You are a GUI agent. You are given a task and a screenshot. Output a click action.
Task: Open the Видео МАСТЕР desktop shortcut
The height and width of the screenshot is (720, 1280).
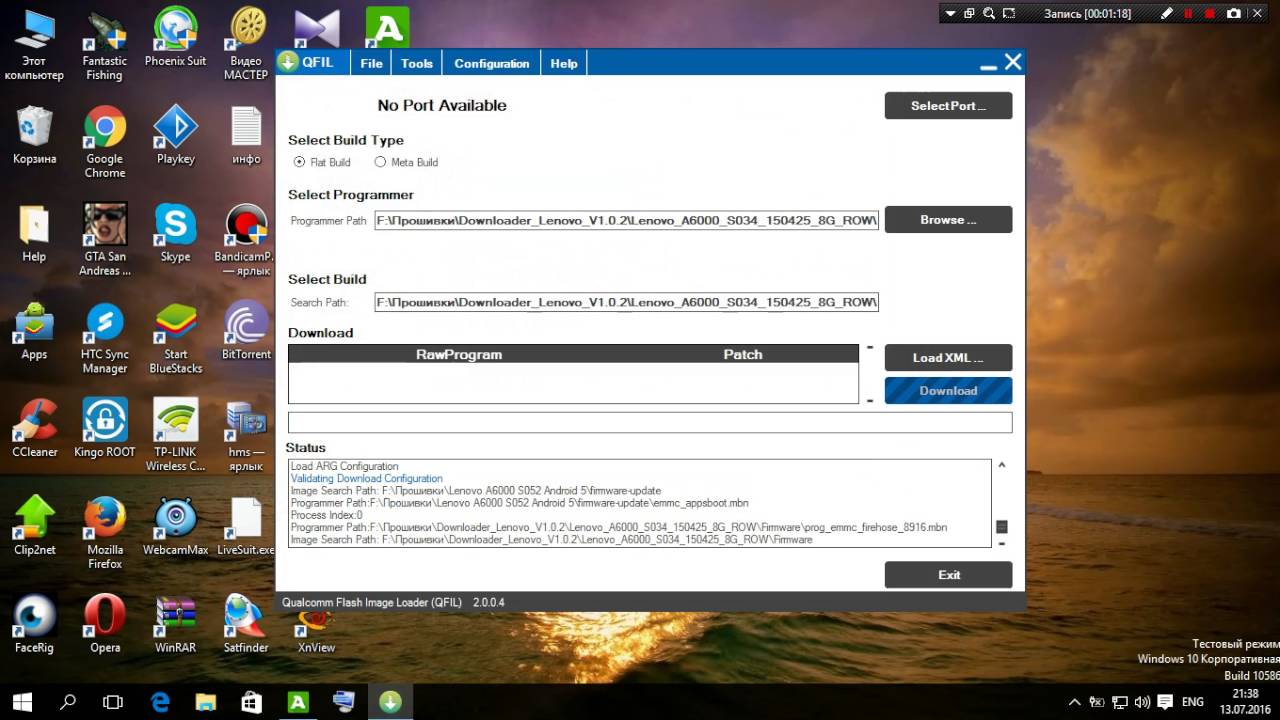pyautogui.click(x=246, y=46)
